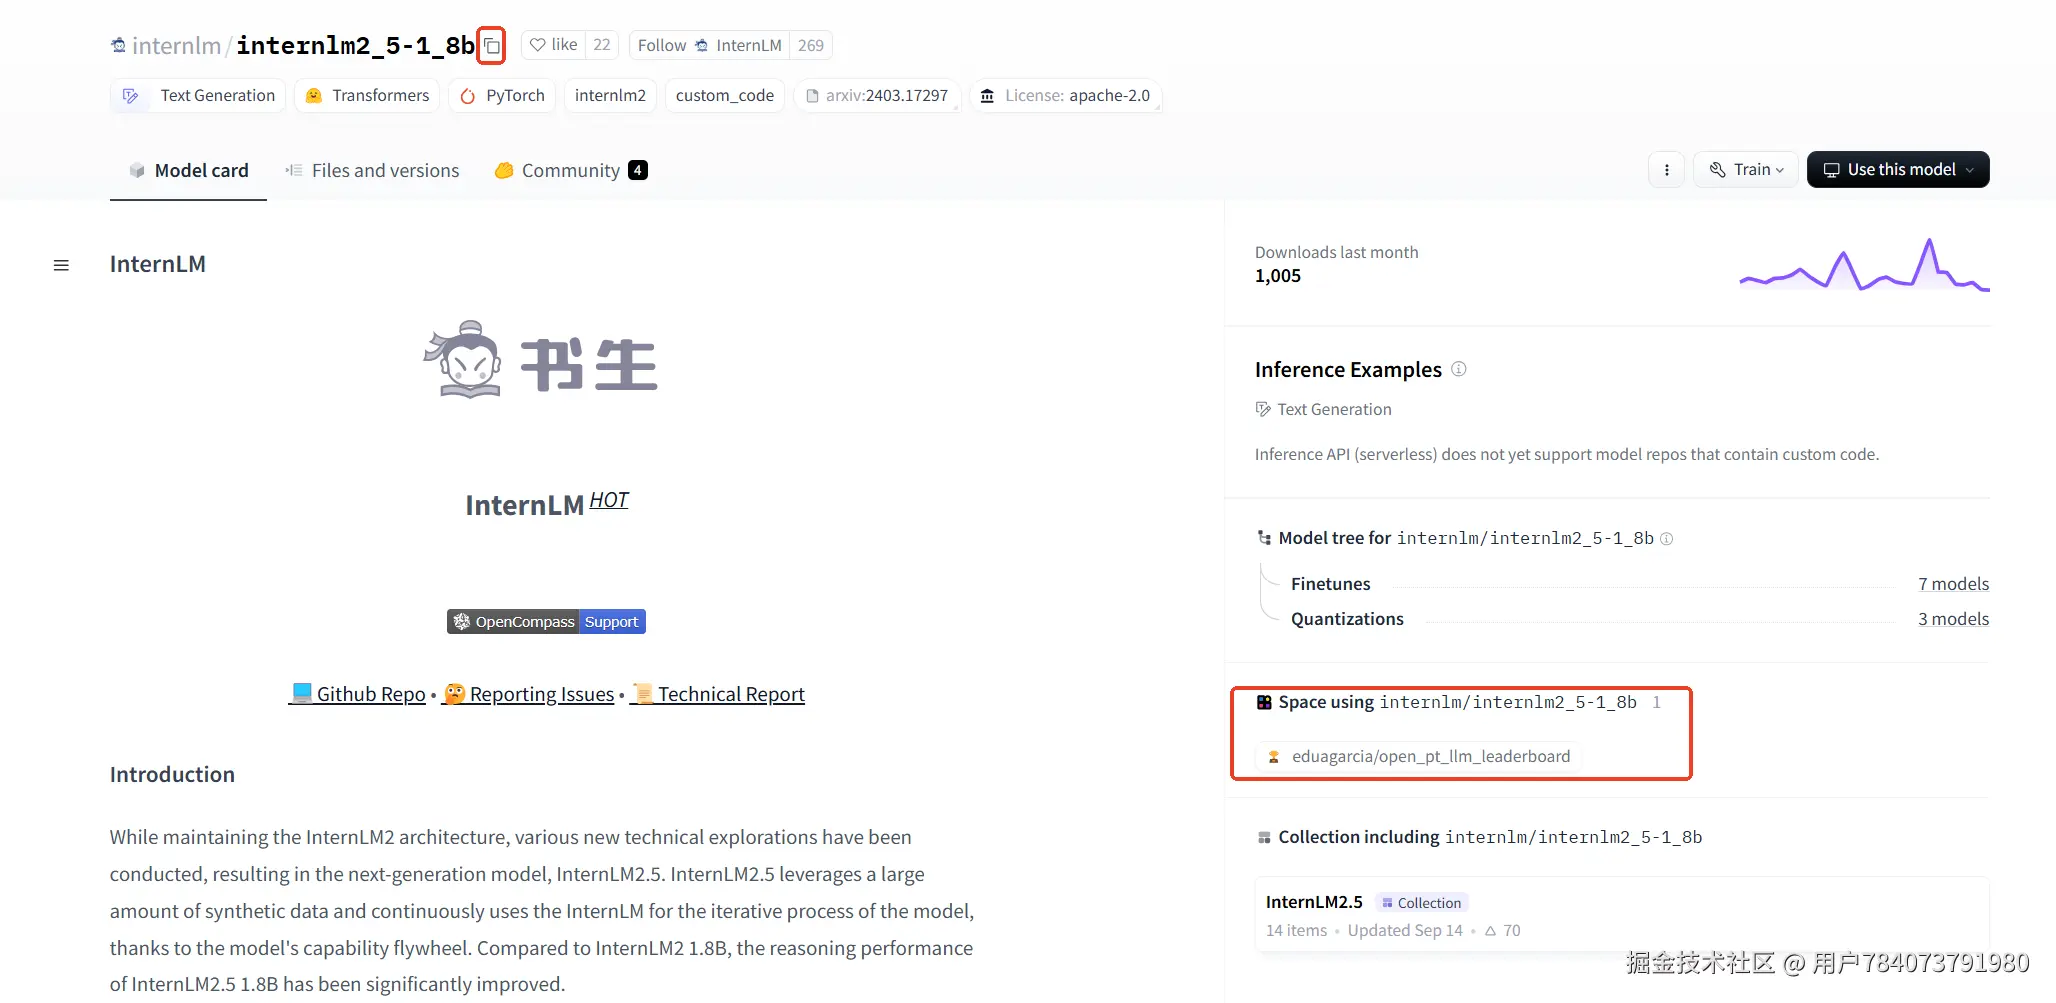2056x1003 pixels.
Task: View the 269 InternLM followers count
Action: (811, 45)
